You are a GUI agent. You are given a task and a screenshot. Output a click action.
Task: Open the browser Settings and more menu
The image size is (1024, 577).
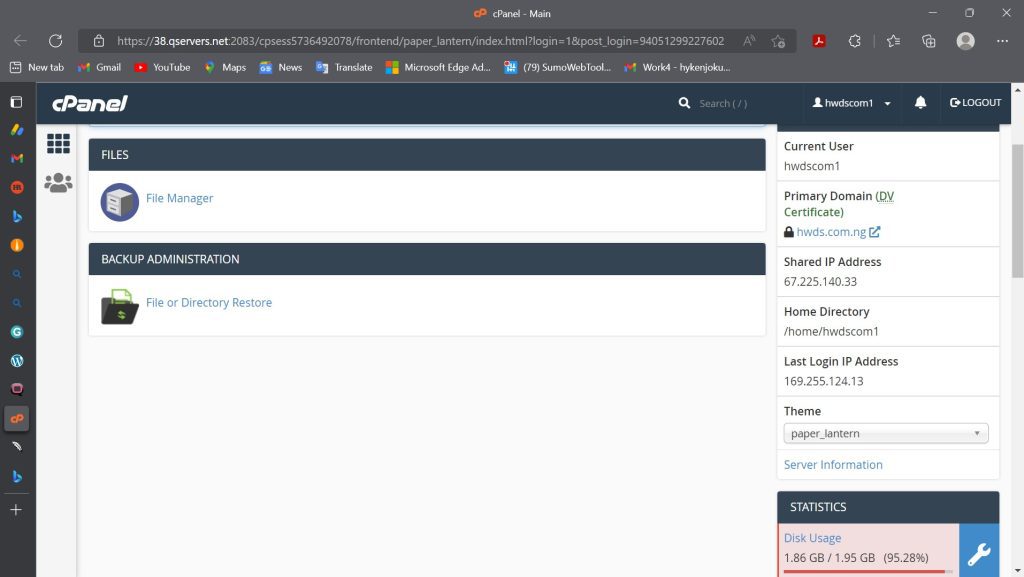point(1002,41)
